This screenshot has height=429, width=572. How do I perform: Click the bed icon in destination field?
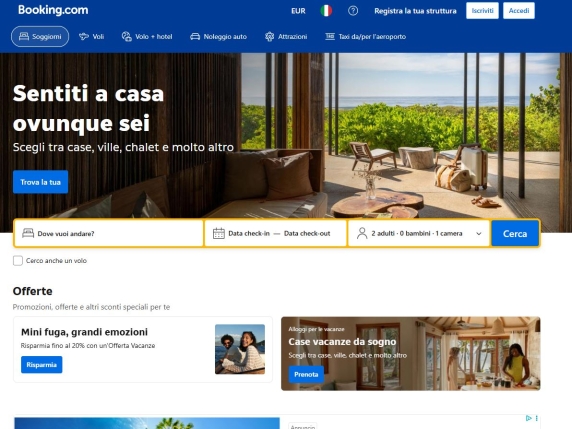(x=28, y=233)
